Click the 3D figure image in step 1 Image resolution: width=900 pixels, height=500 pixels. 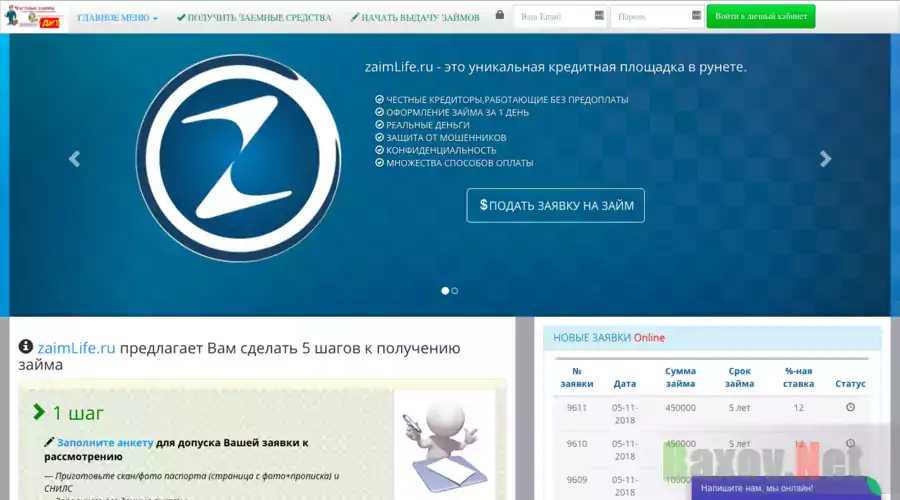tap(444, 445)
